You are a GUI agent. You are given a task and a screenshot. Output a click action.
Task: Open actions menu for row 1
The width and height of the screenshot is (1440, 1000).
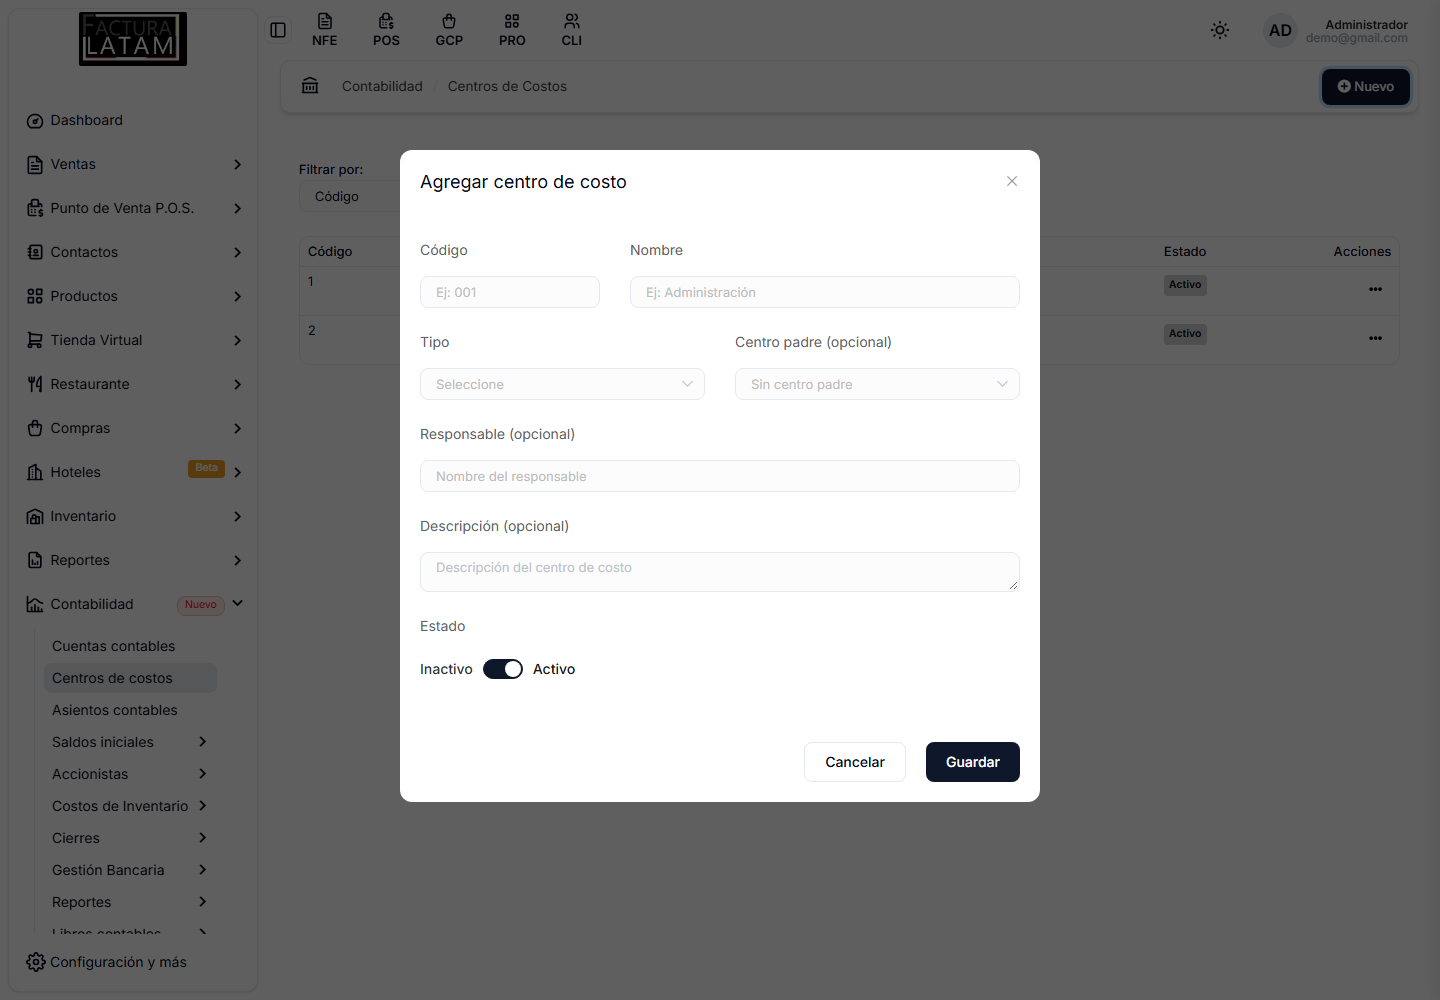tap(1375, 289)
